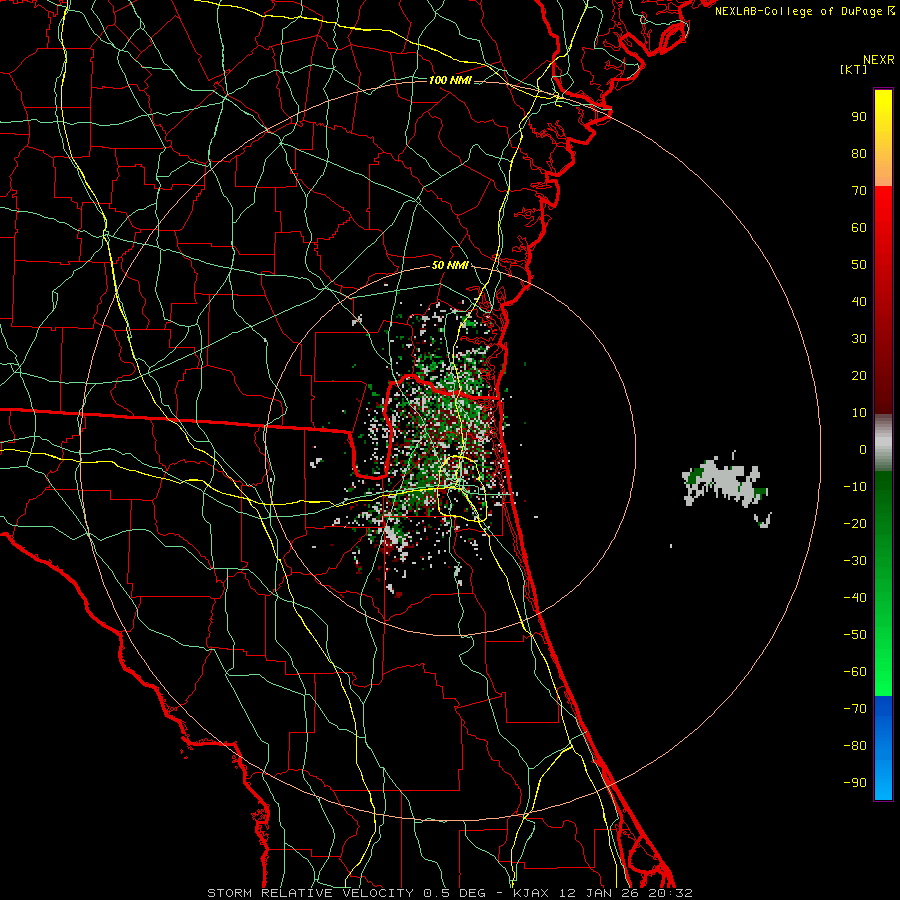Click the 60 value on velocity scale

pos(859,227)
